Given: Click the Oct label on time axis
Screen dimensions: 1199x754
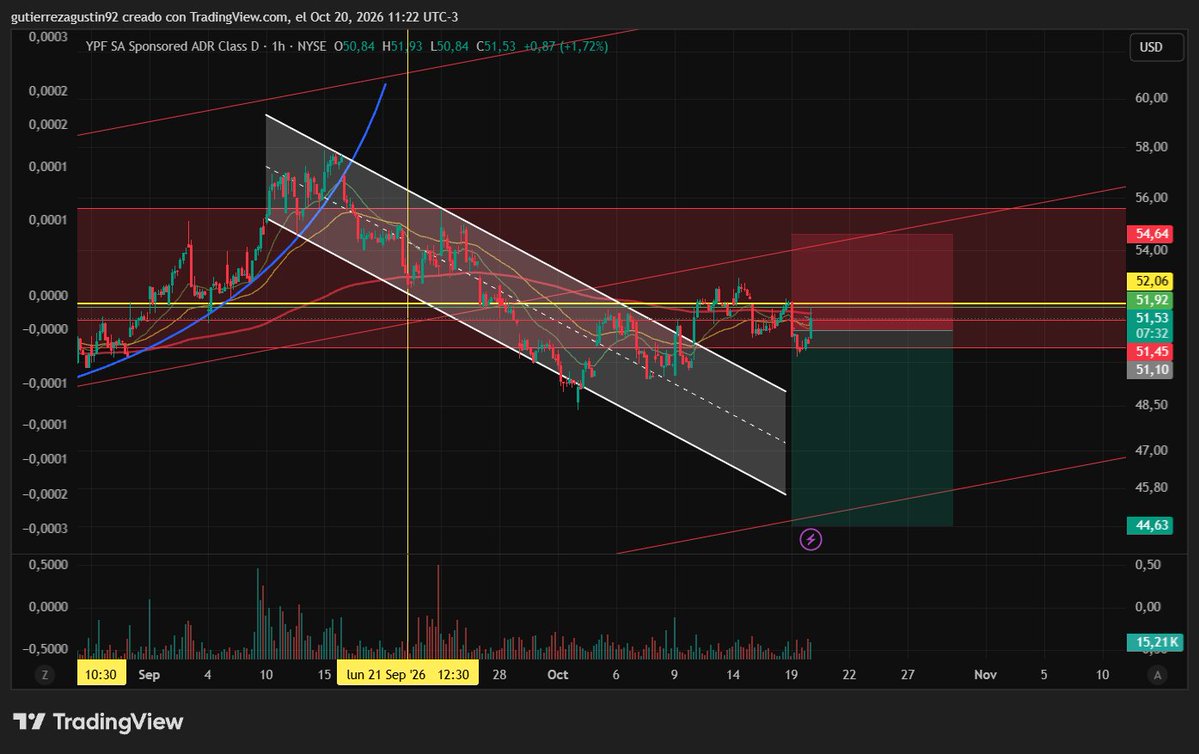Looking at the screenshot, I should [x=557, y=674].
